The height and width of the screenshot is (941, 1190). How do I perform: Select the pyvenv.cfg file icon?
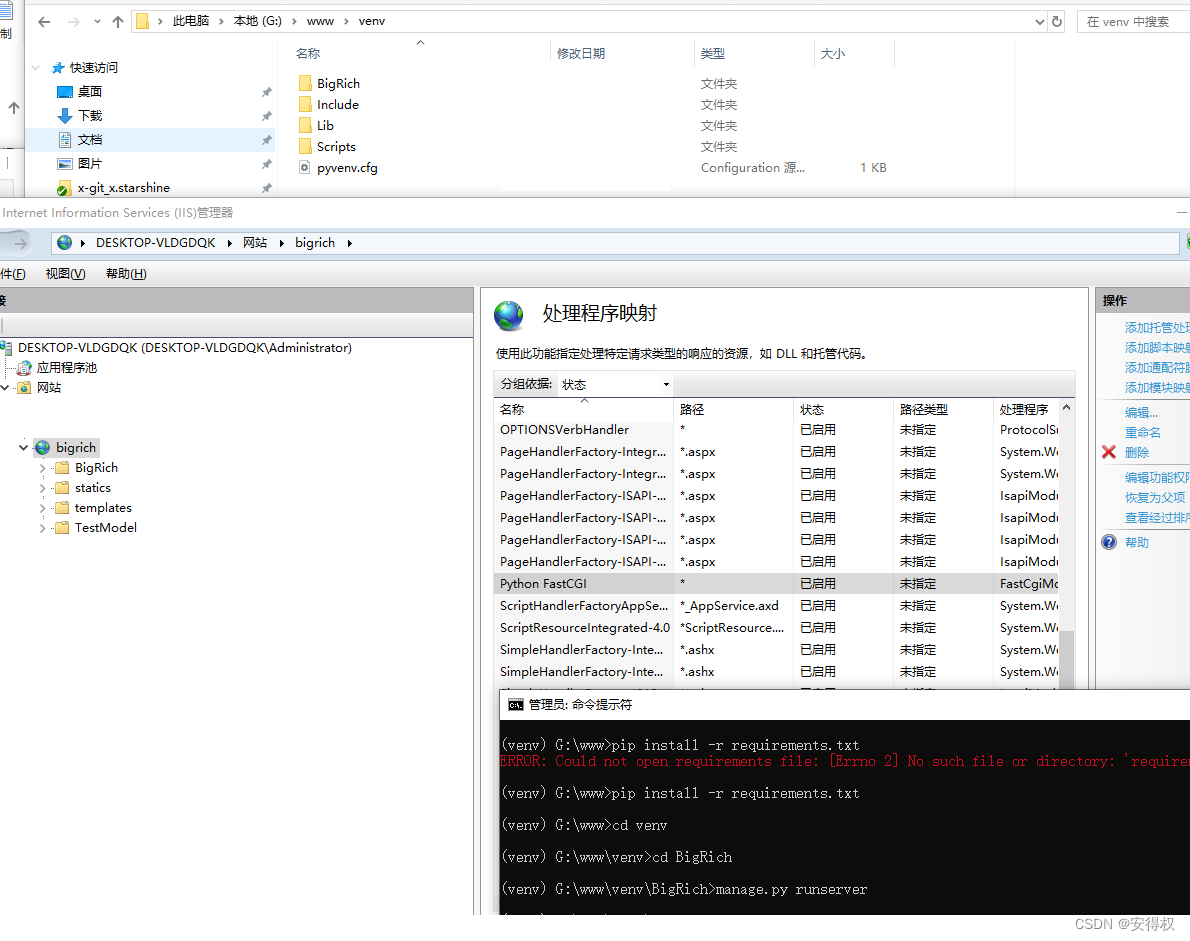click(x=305, y=168)
